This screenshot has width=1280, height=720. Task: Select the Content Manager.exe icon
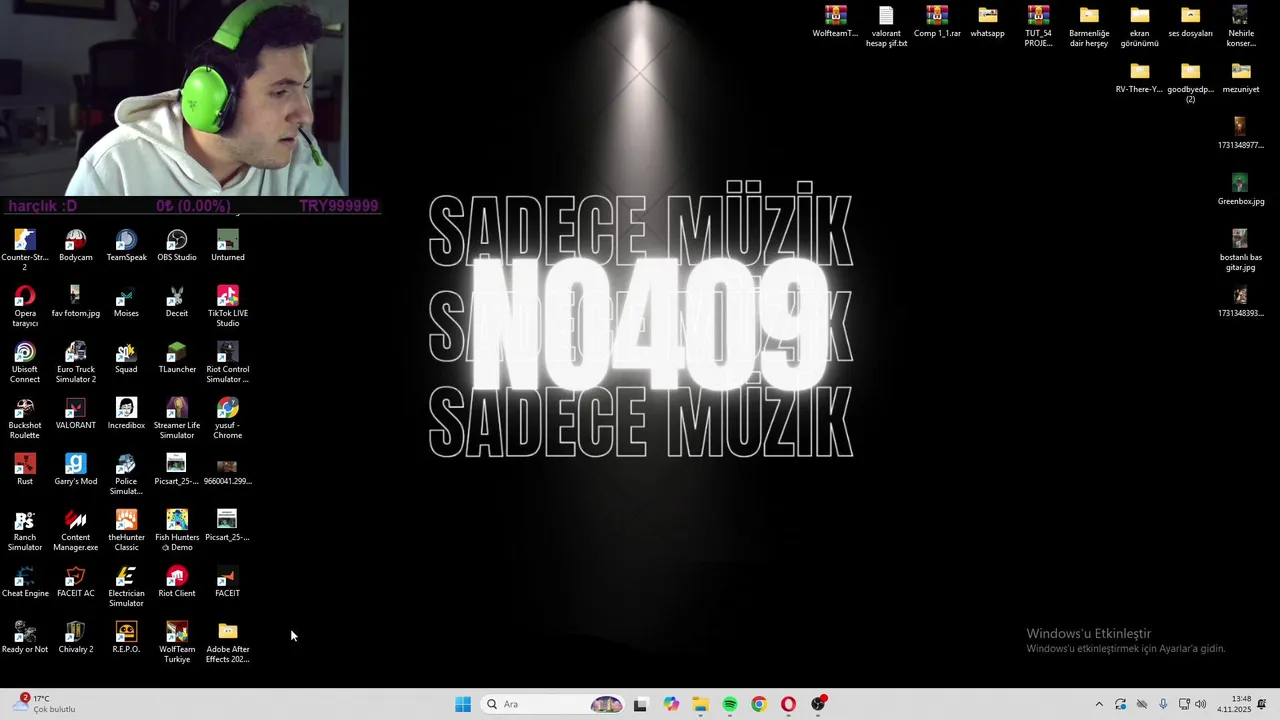76,530
